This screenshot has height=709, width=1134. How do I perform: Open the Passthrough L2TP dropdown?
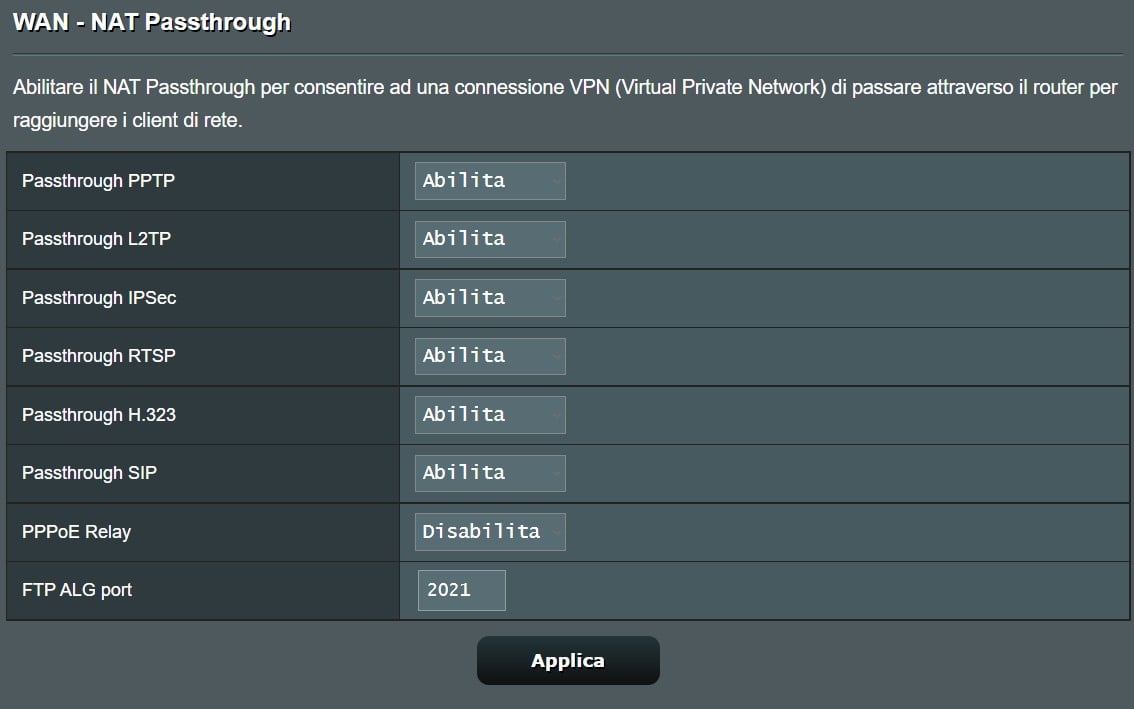(x=490, y=239)
